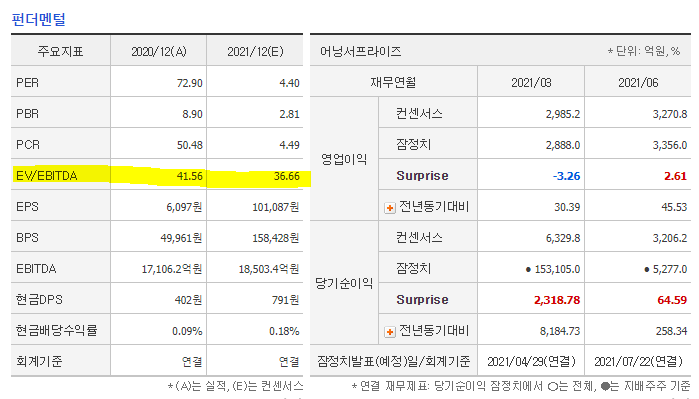Click 현금DPS value 402원
Screen dimensions: 699x399
[189, 300]
